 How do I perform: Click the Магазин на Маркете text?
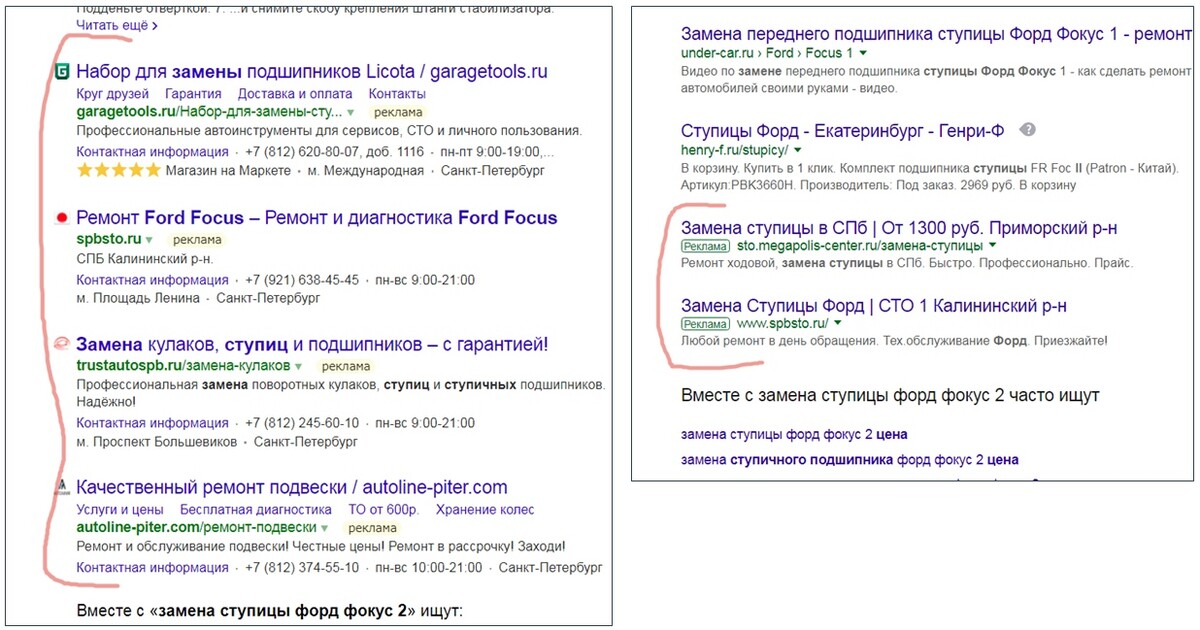229,171
